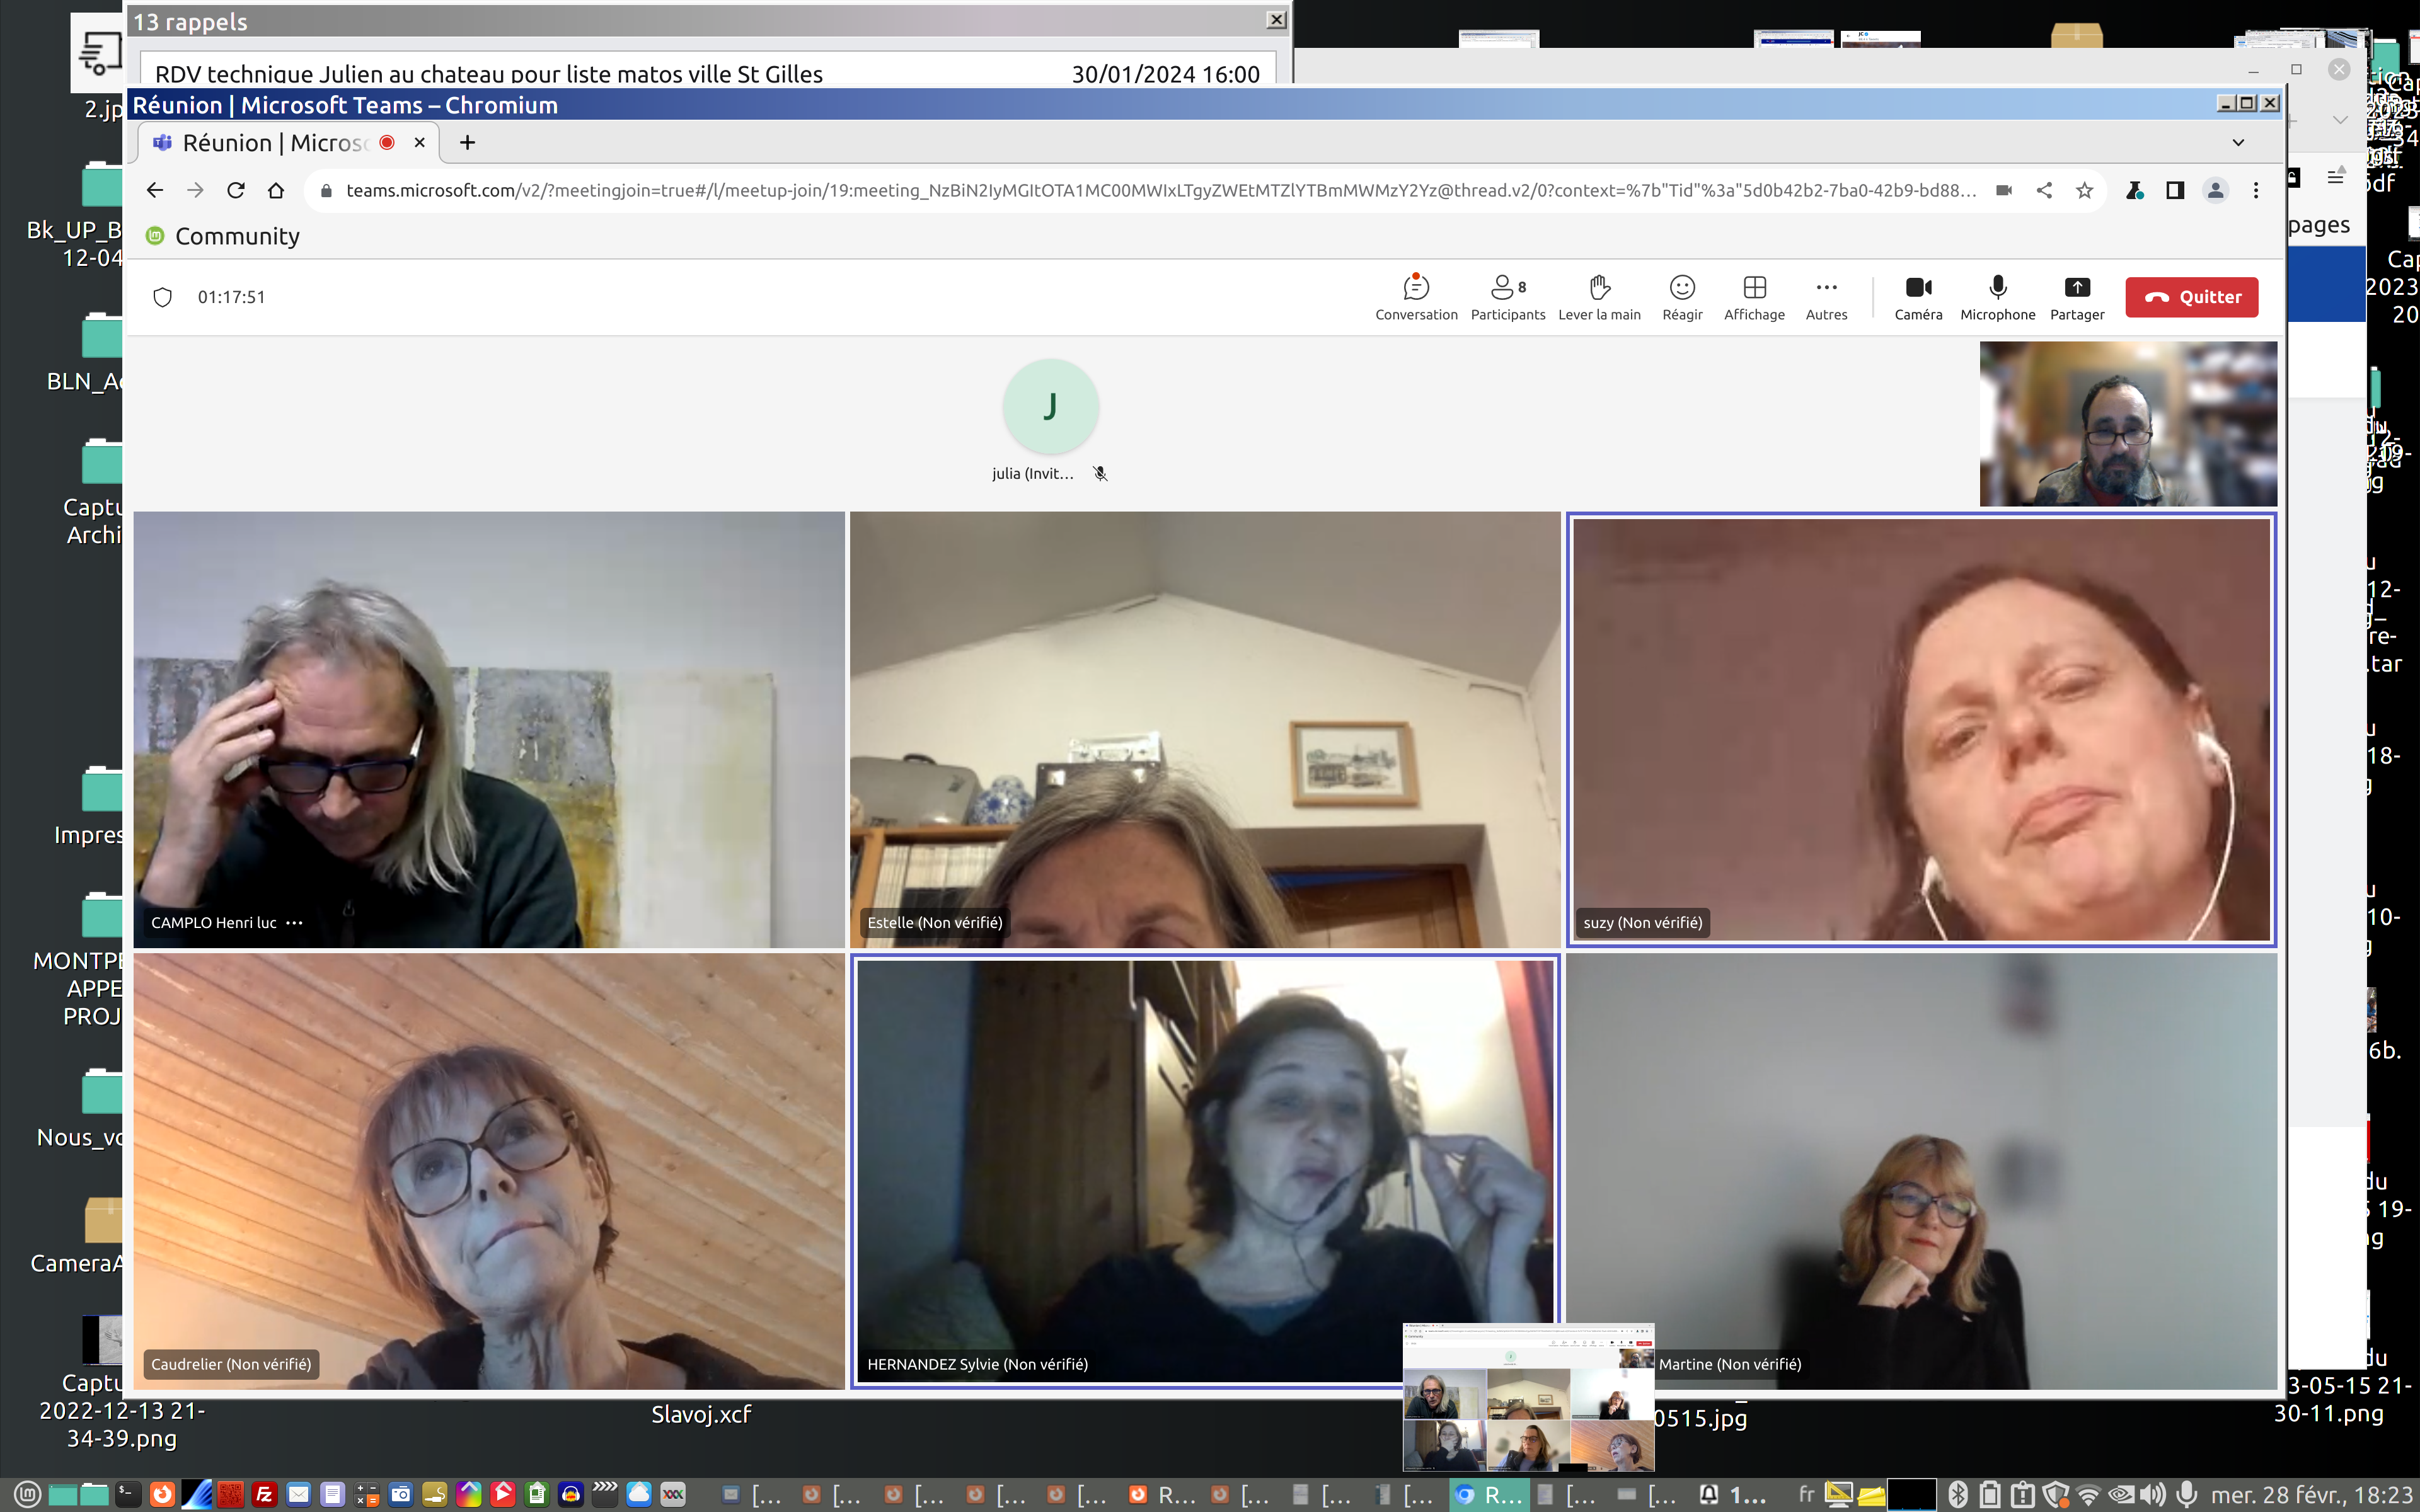
Task: Click the julia participant avatar
Action: tap(1050, 407)
